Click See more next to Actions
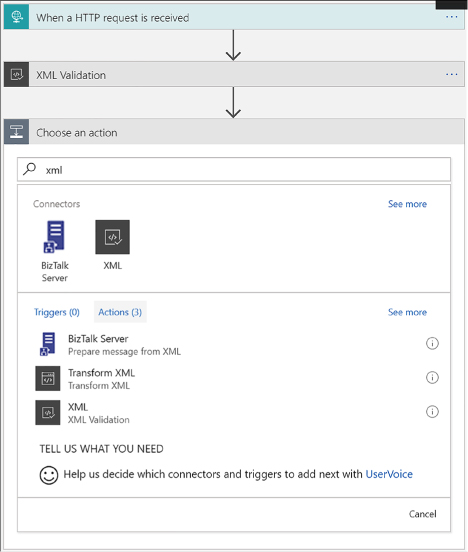 pyautogui.click(x=407, y=312)
